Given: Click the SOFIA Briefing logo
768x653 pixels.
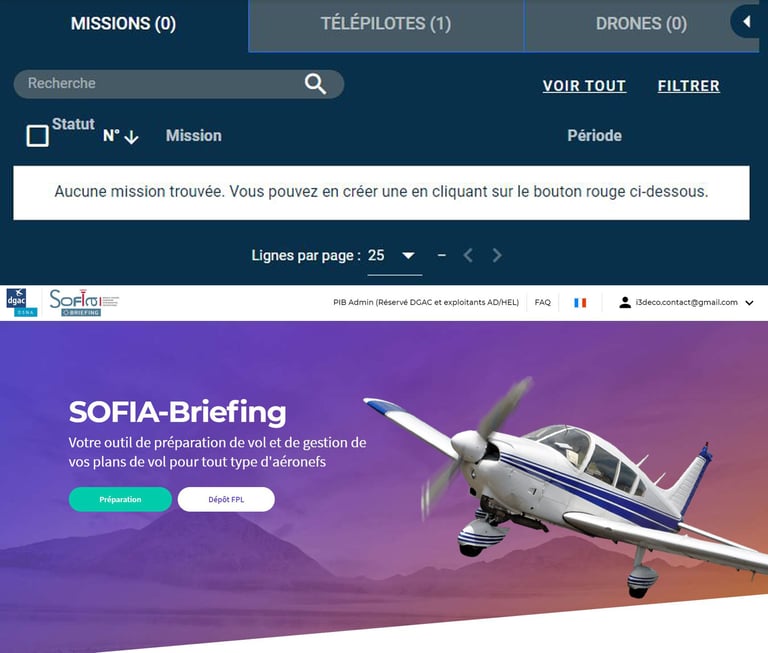Looking at the screenshot, I should (x=84, y=302).
